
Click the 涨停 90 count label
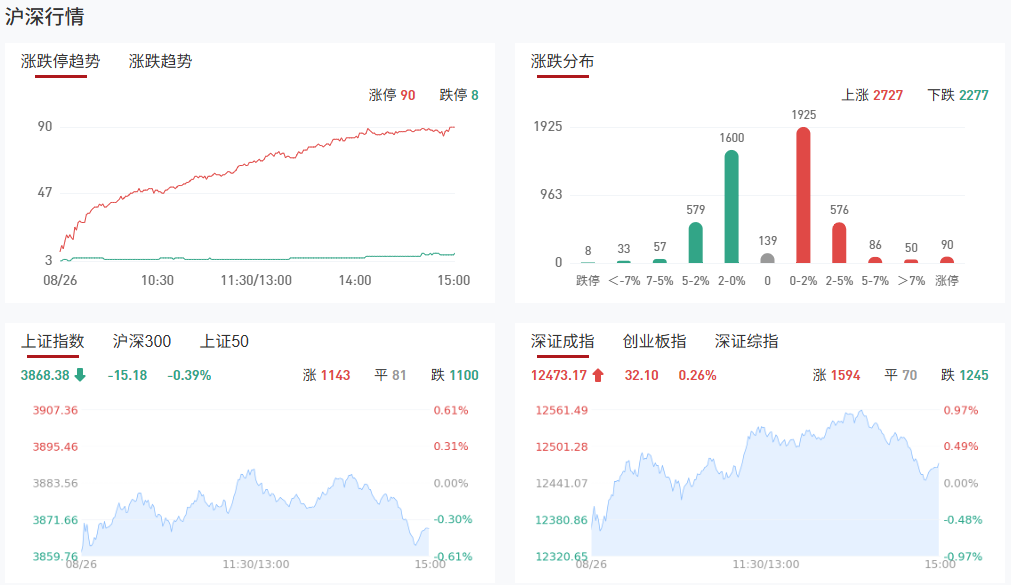tap(392, 95)
